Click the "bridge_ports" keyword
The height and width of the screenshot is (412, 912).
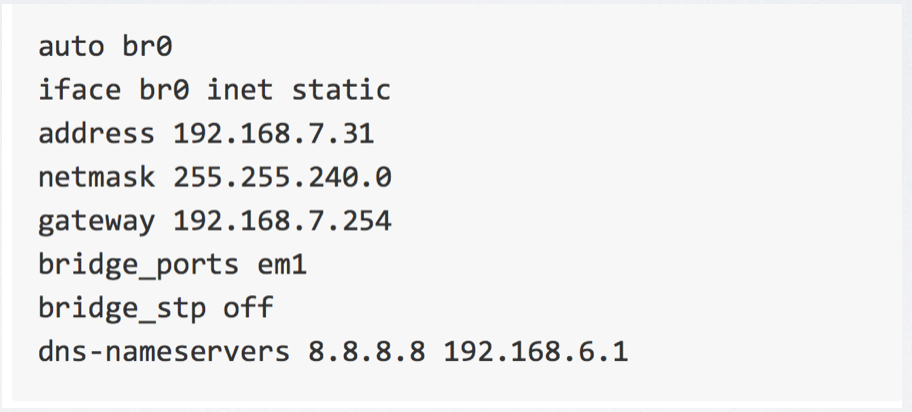[138, 264]
